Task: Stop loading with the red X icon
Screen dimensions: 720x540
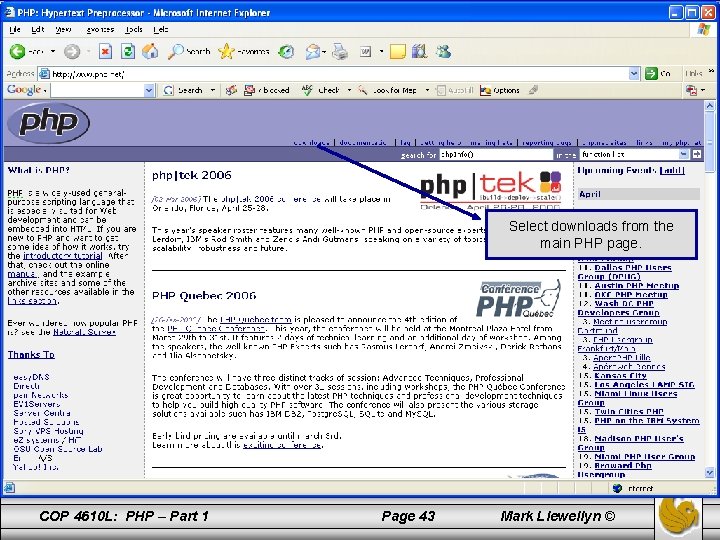Action: [106, 51]
